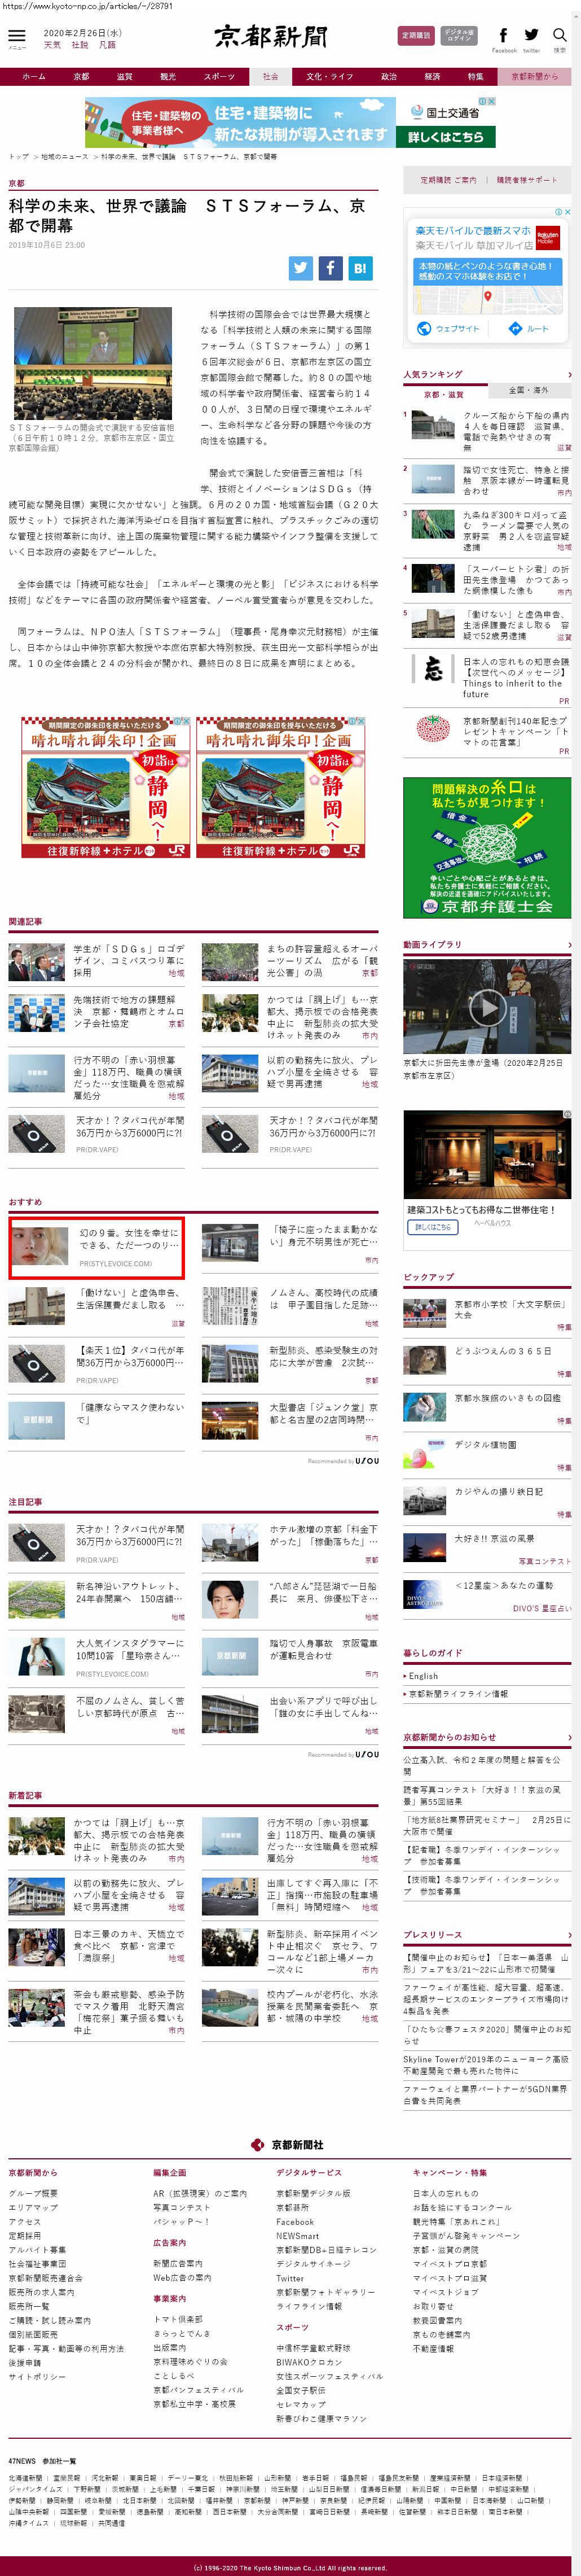Expand the 人気ランキング section arrow

coord(569,375)
